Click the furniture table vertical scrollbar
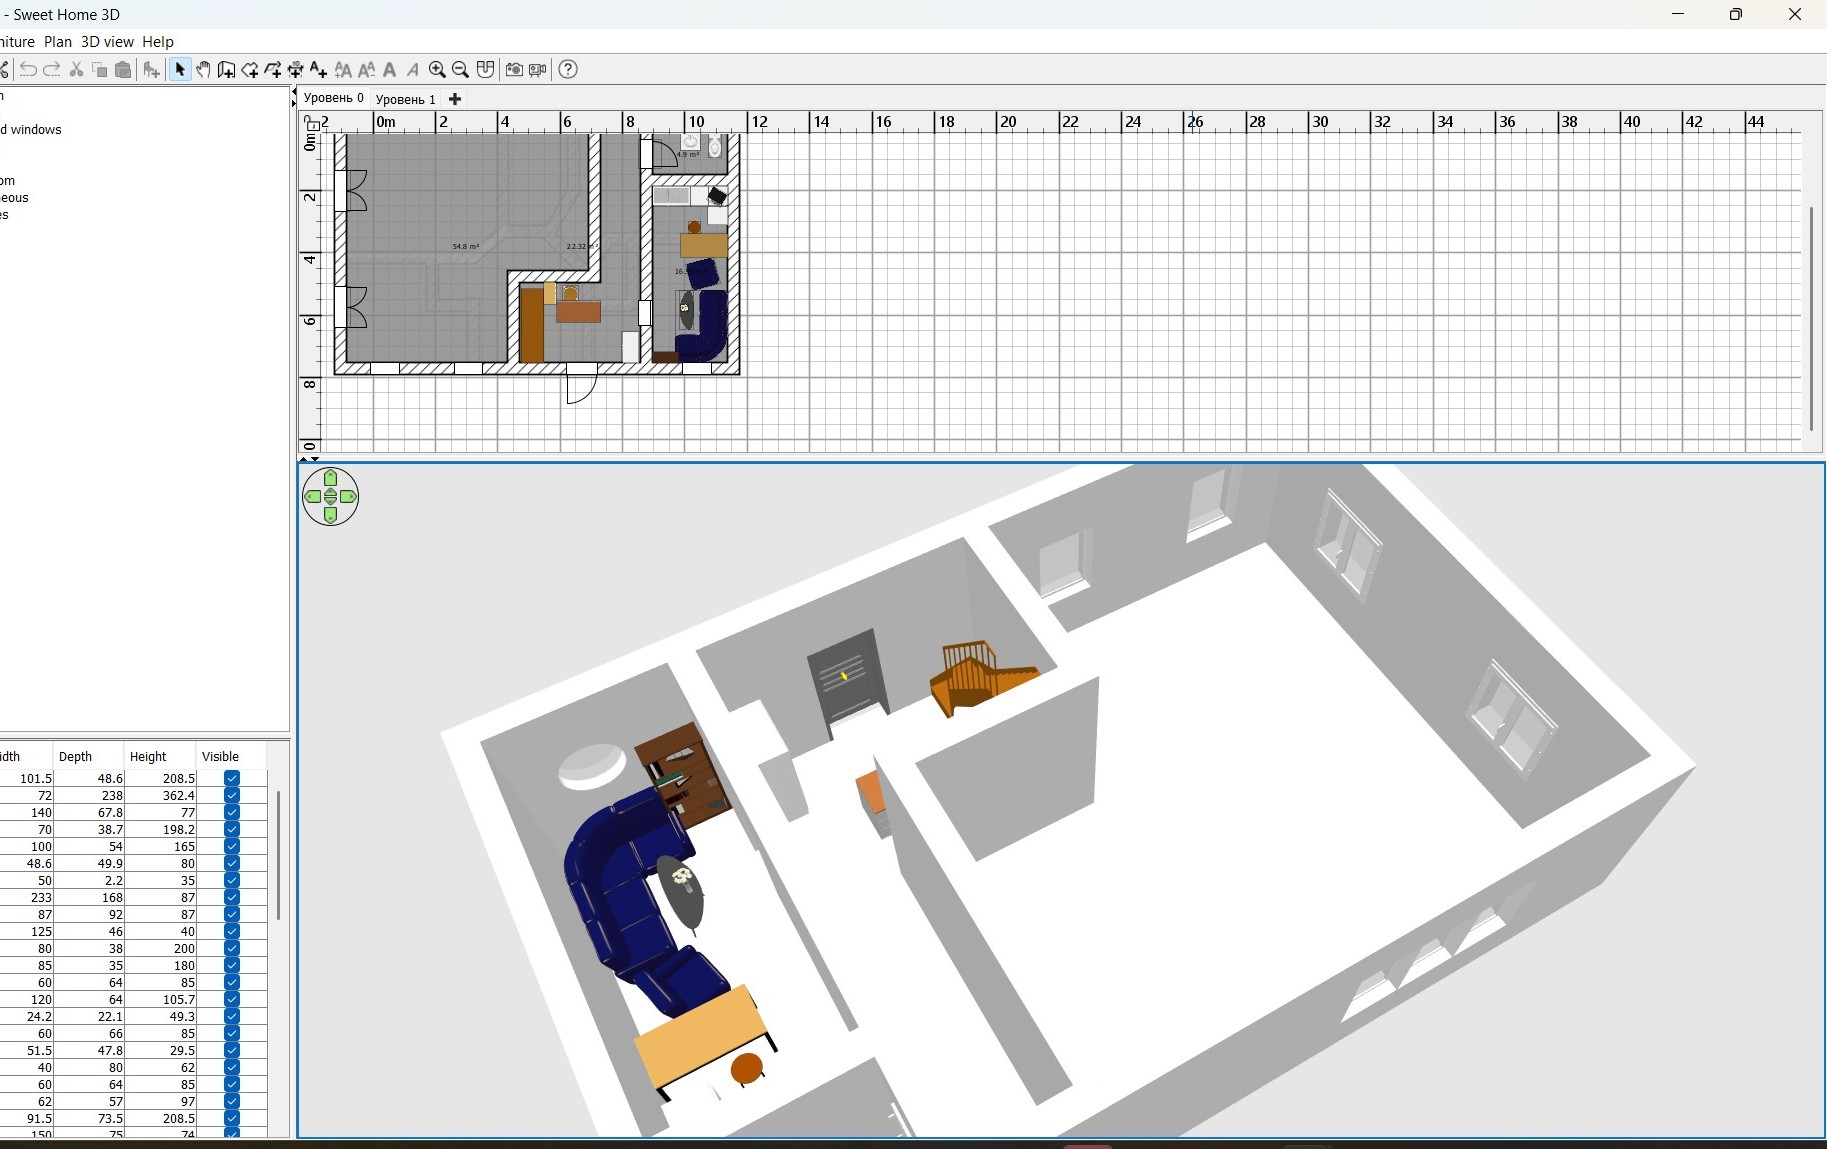This screenshot has height=1149, width=1827. (278, 855)
